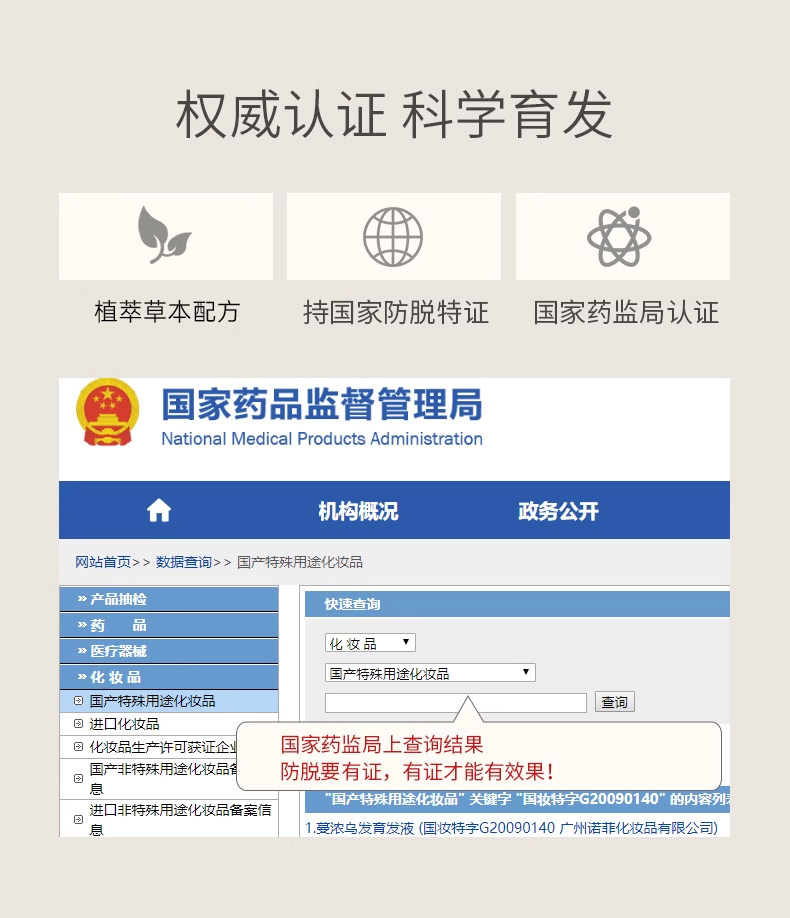Go to 网站首页 in the breadcrumb

pyautogui.click(x=102, y=562)
